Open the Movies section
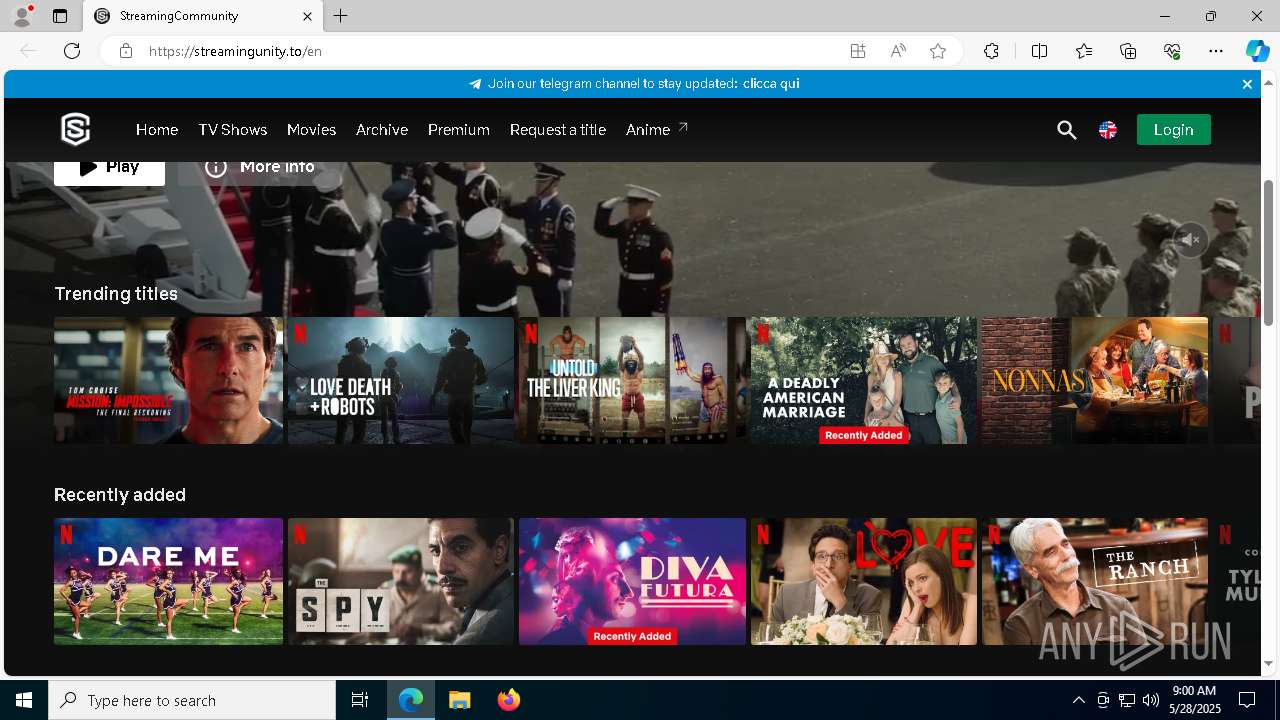The height and width of the screenshot is (720, 1280). (311, 130)
